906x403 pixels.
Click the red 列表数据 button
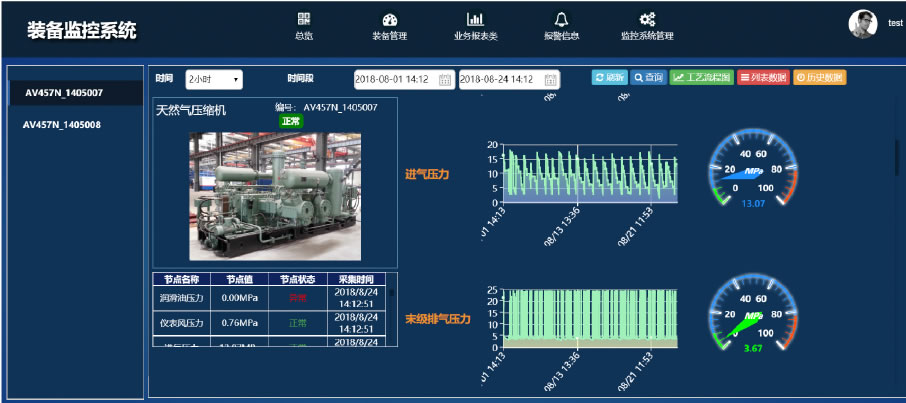(x=763, y=77)
